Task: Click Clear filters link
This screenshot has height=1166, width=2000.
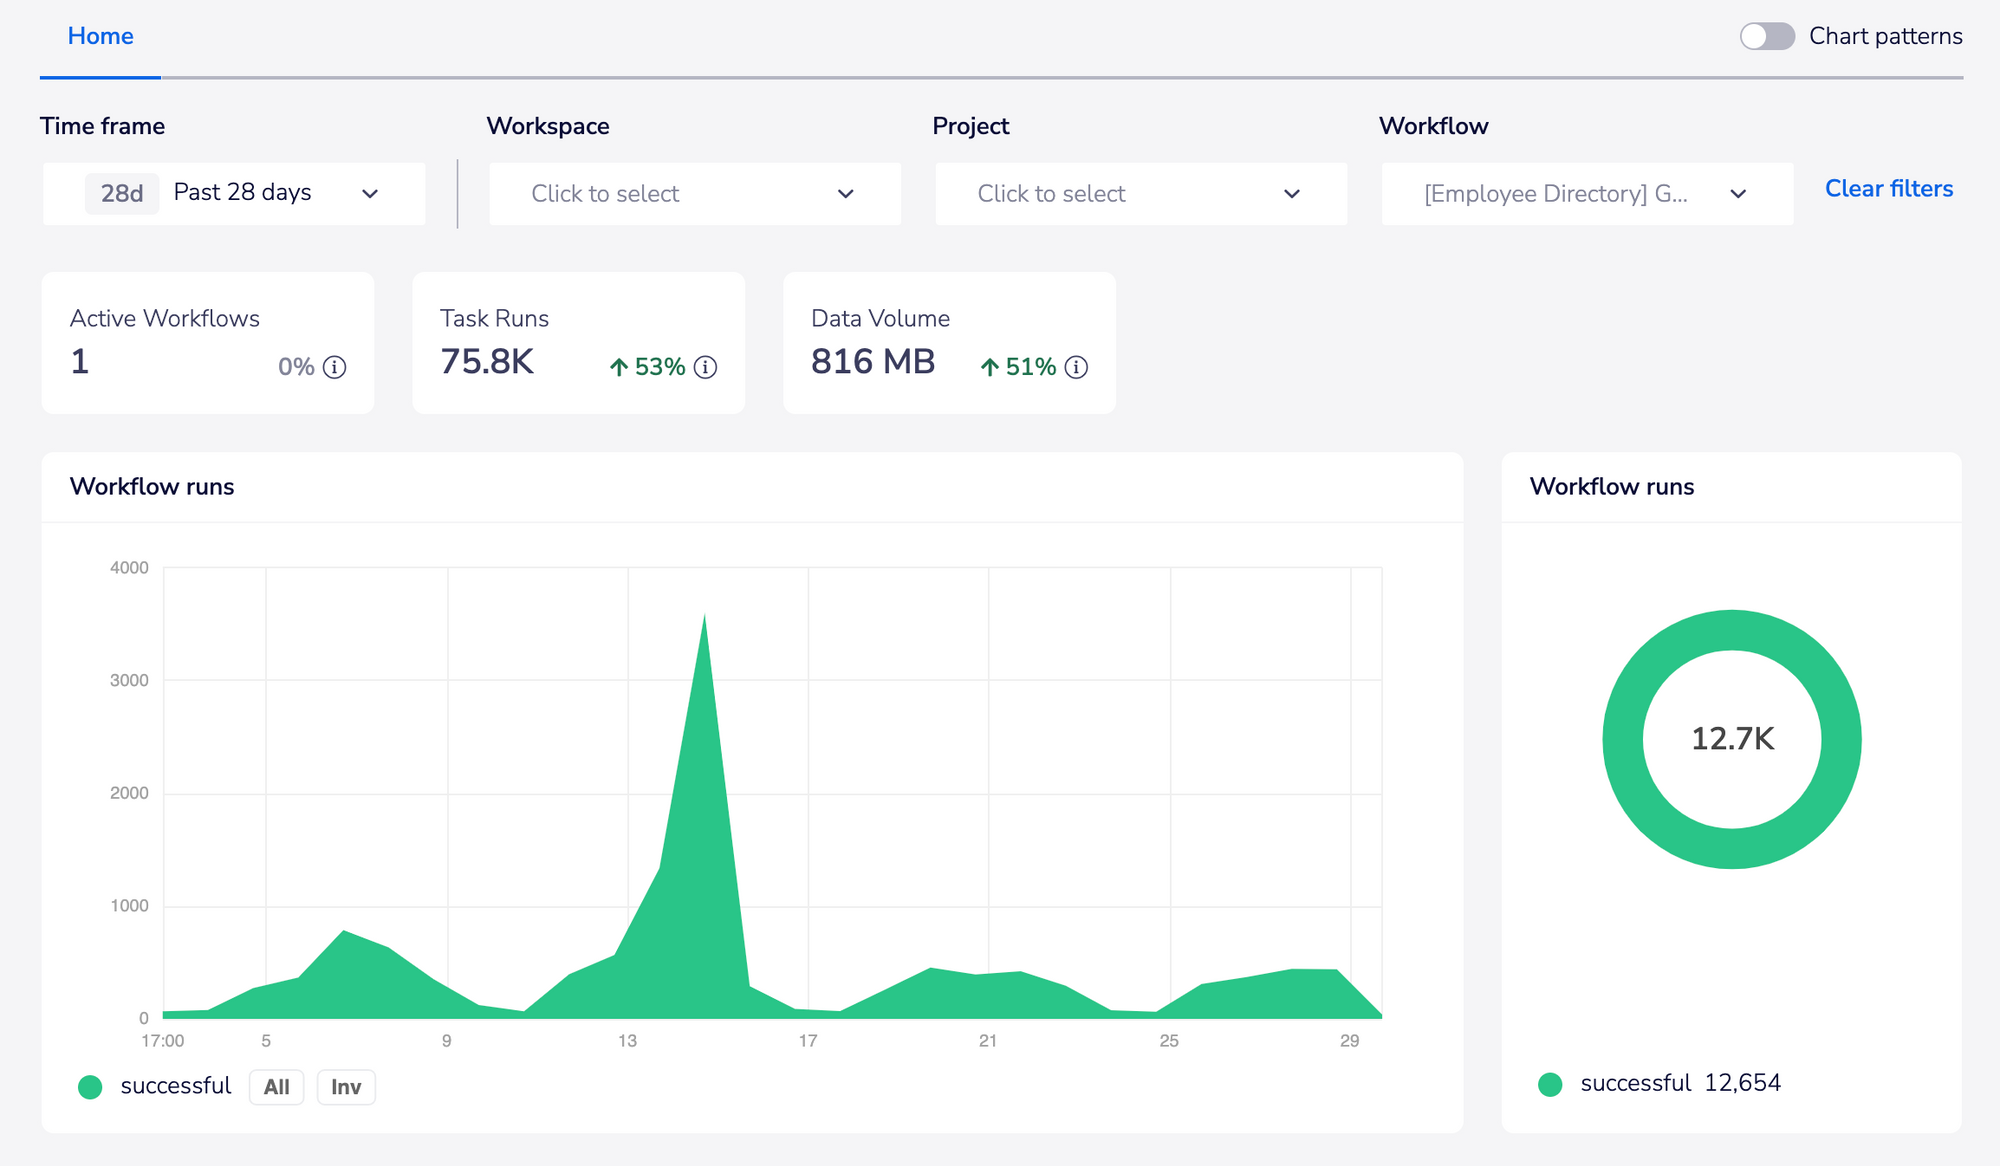Action: coord(1888,189)
